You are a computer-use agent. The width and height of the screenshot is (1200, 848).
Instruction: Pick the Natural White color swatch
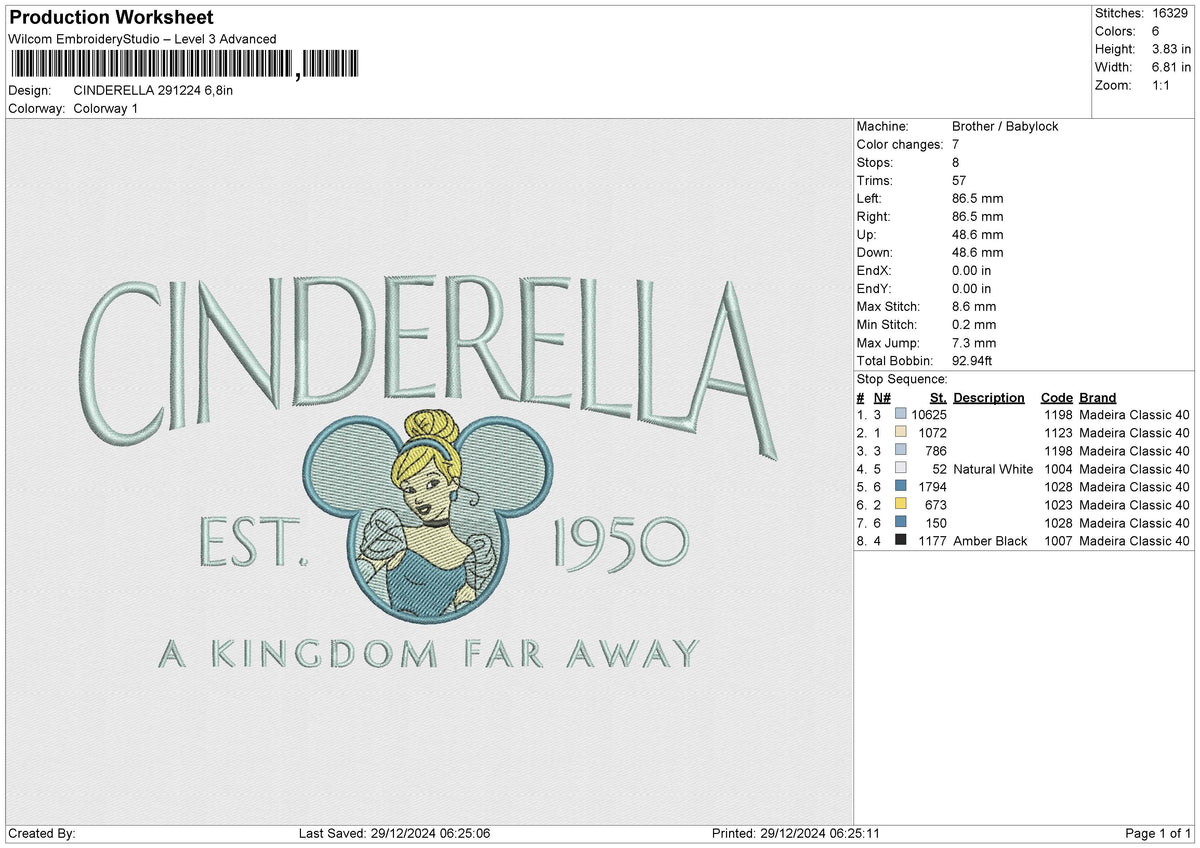pyautogui.click(x=901, y=468)
